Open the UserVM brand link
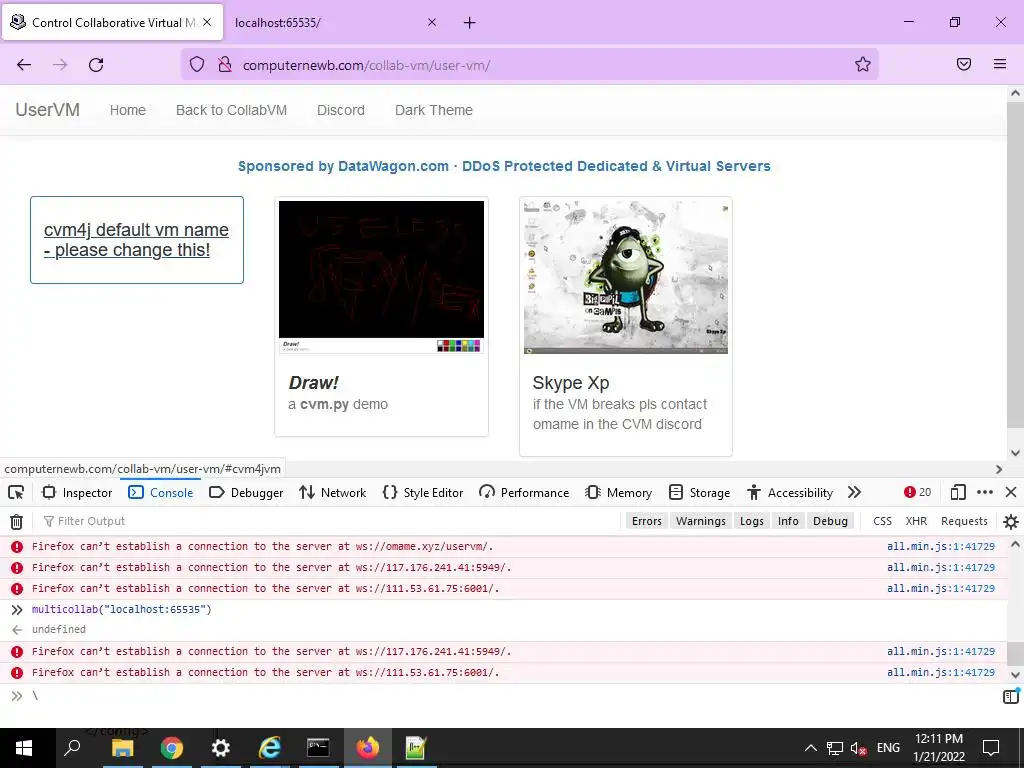 point(48,110)
